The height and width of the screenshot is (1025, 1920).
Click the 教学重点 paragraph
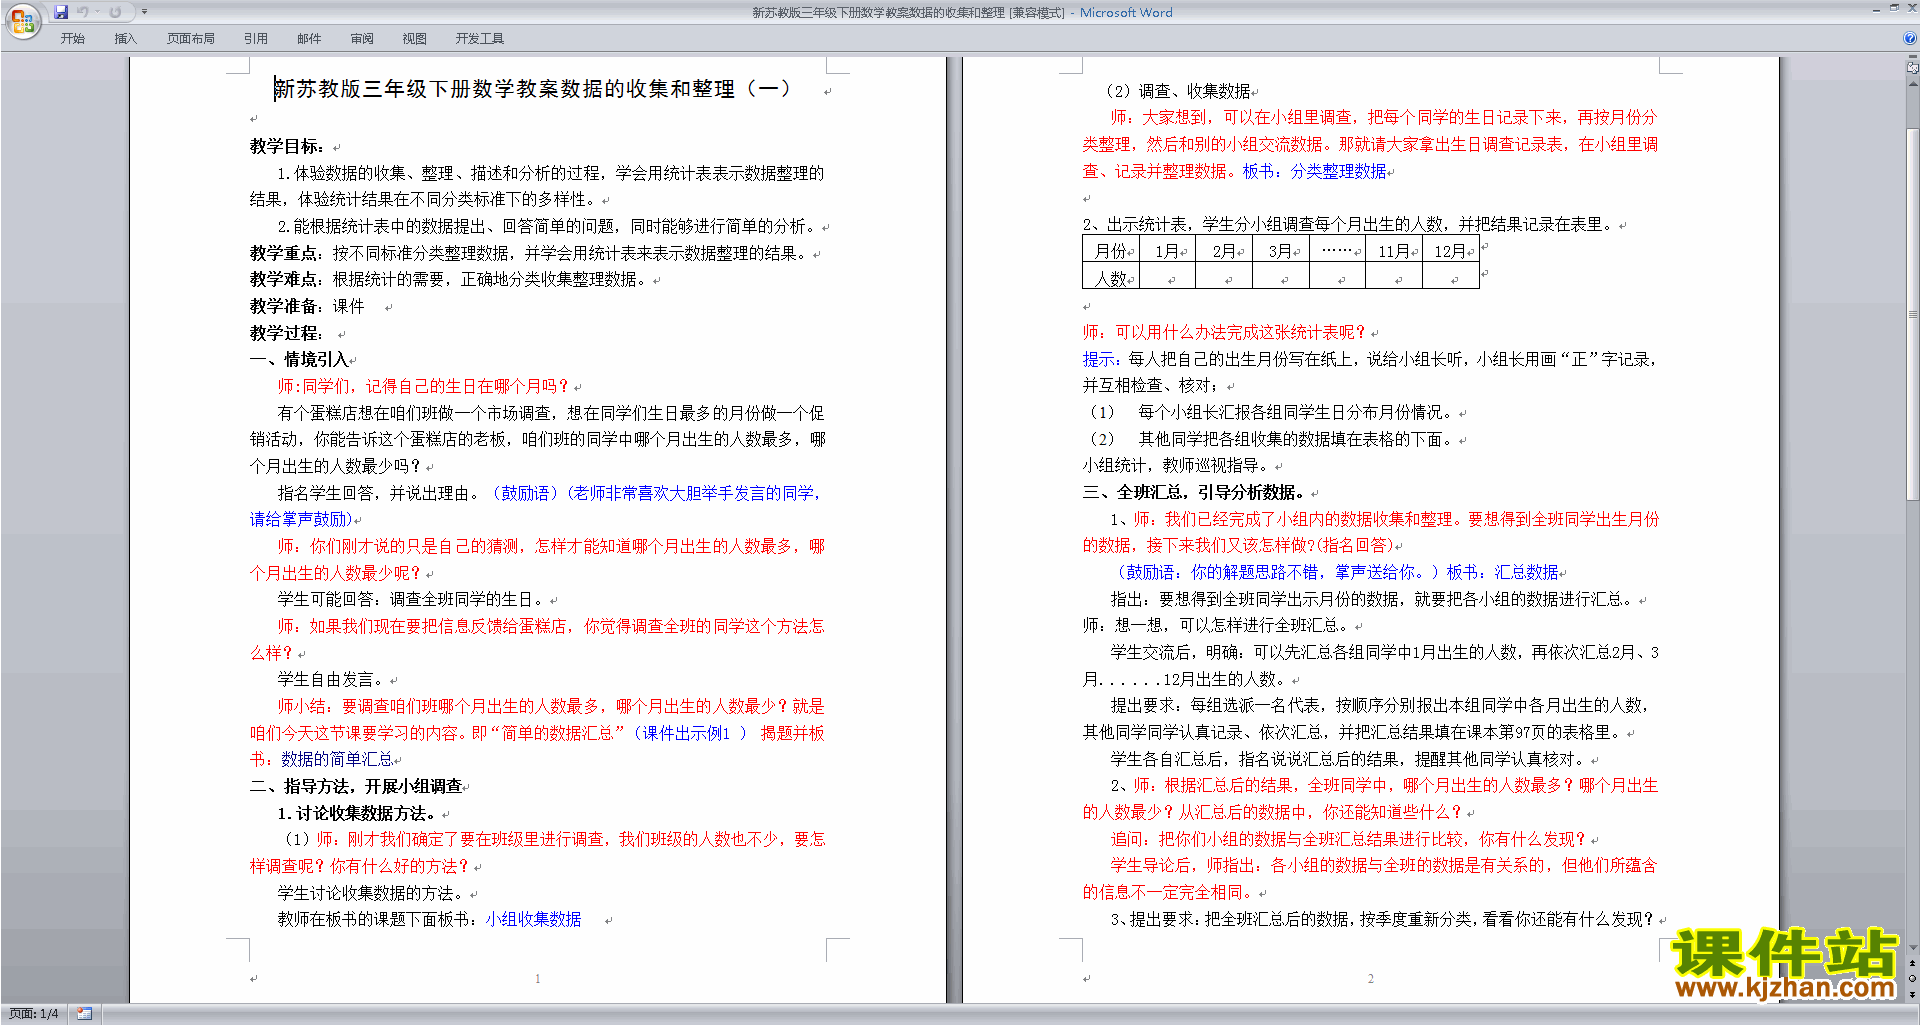(x=529, y=253)
